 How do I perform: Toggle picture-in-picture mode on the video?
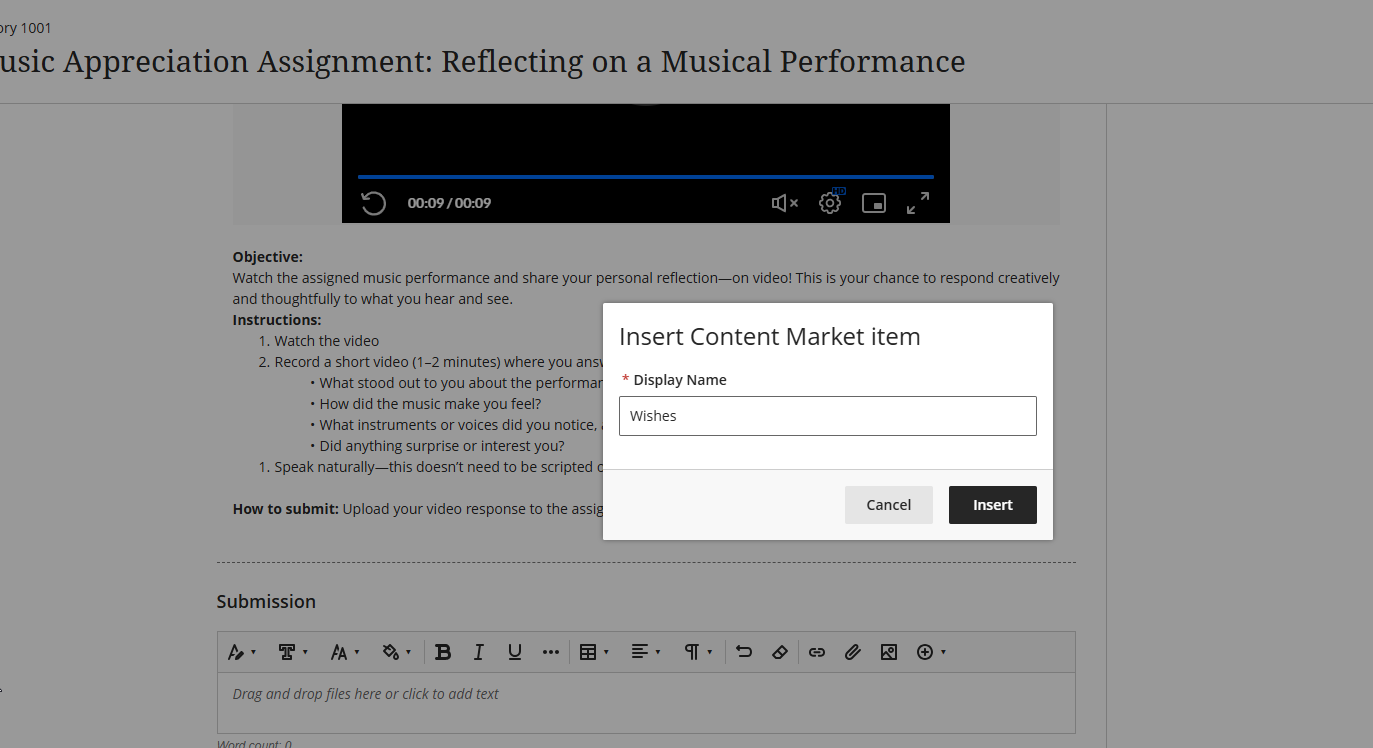(874, 203)
